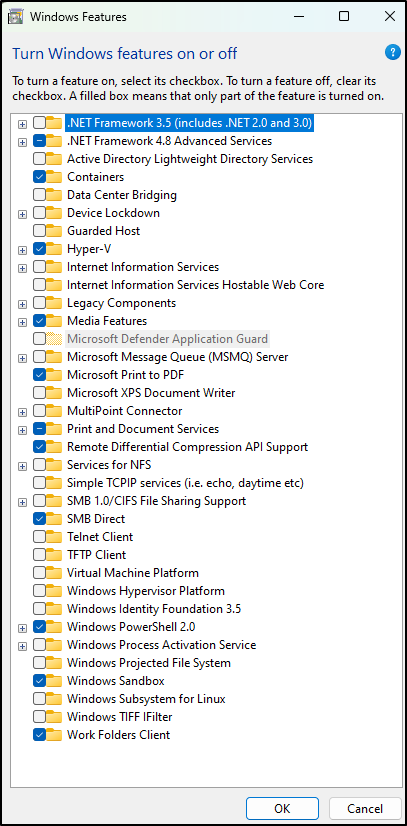Click the folder icon beside Hyper-V
The width and height of the screenshot is (407, 826).
[x=54, y=249]
